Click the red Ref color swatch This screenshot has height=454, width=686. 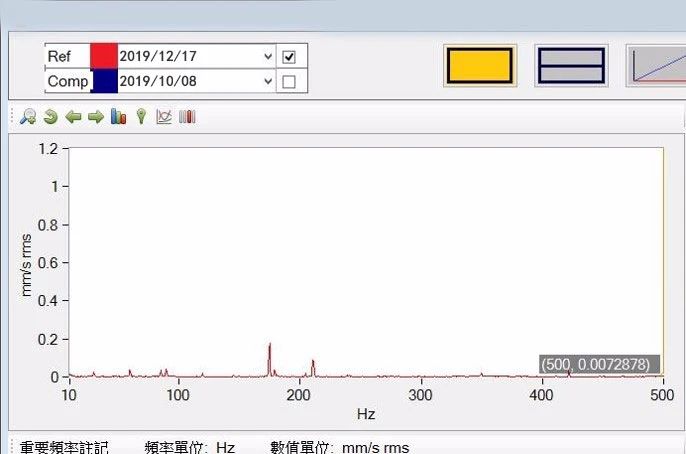104,56
